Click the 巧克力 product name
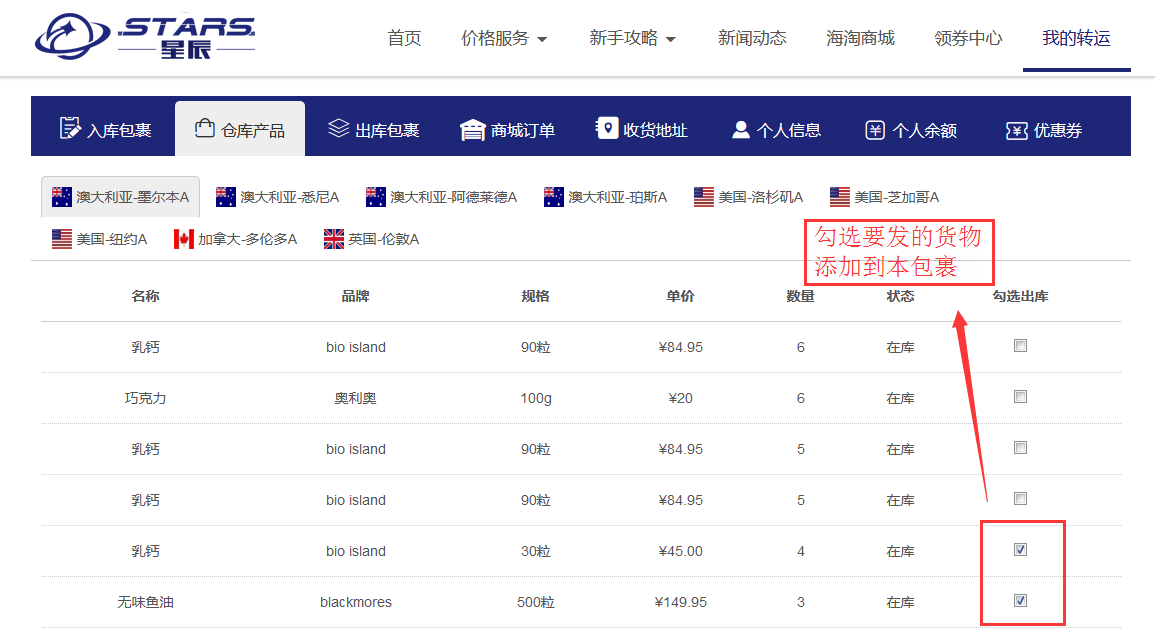Viewport: 1155px width, 636px height. (x=145, y=398)
